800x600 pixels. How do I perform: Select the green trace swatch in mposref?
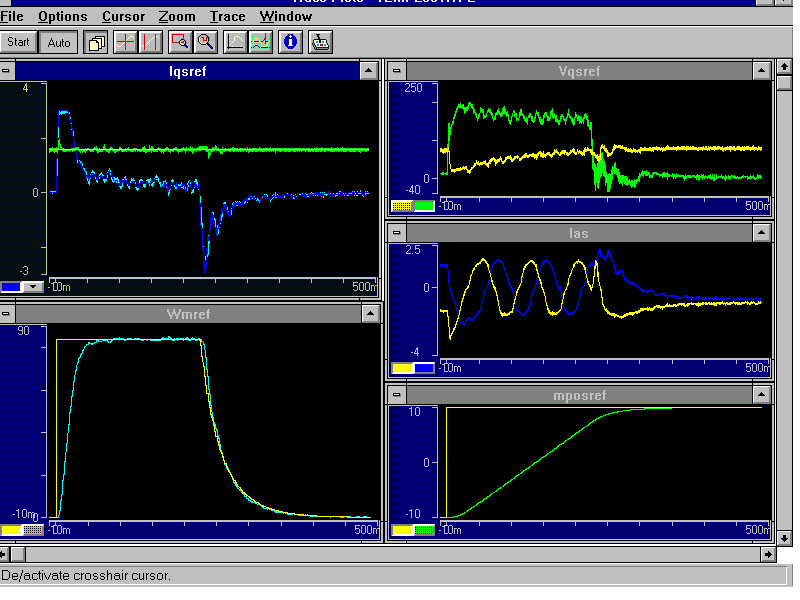click(x=424, y=530)
